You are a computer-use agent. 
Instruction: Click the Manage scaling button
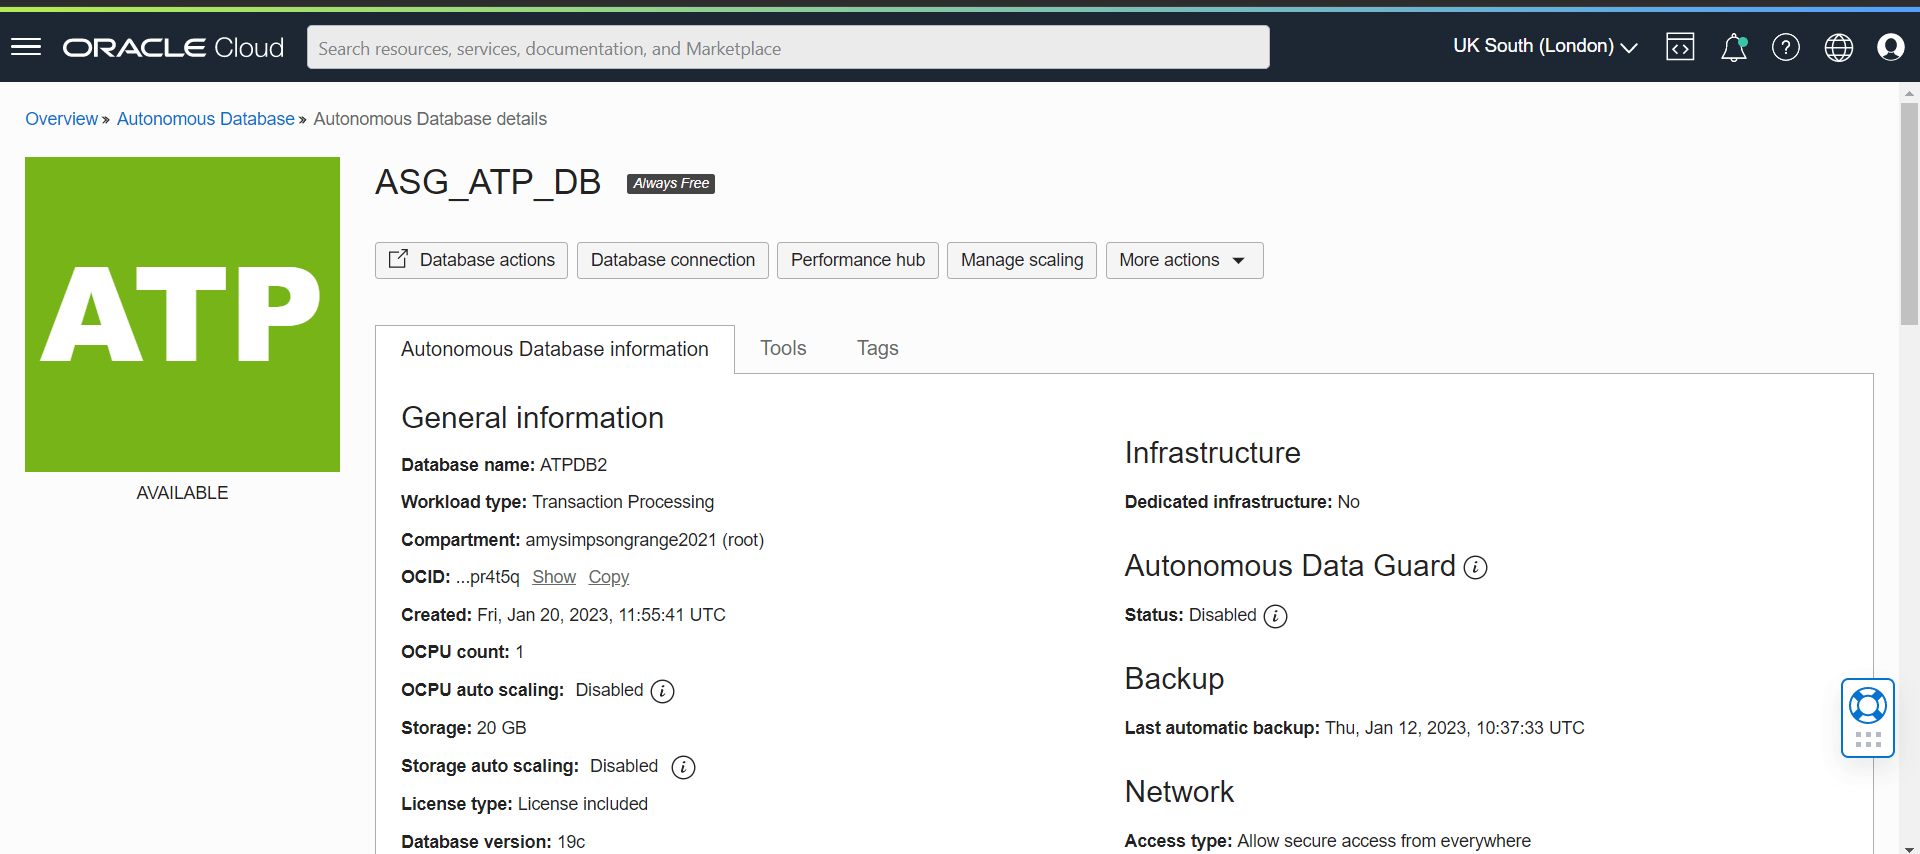(x=1022, y=260)
